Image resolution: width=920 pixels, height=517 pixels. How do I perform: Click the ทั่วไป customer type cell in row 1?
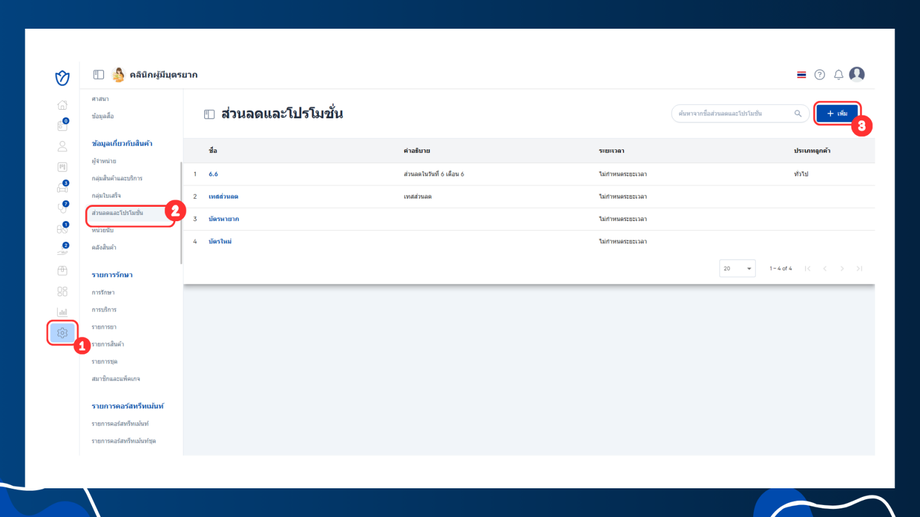tap(801, 174)
